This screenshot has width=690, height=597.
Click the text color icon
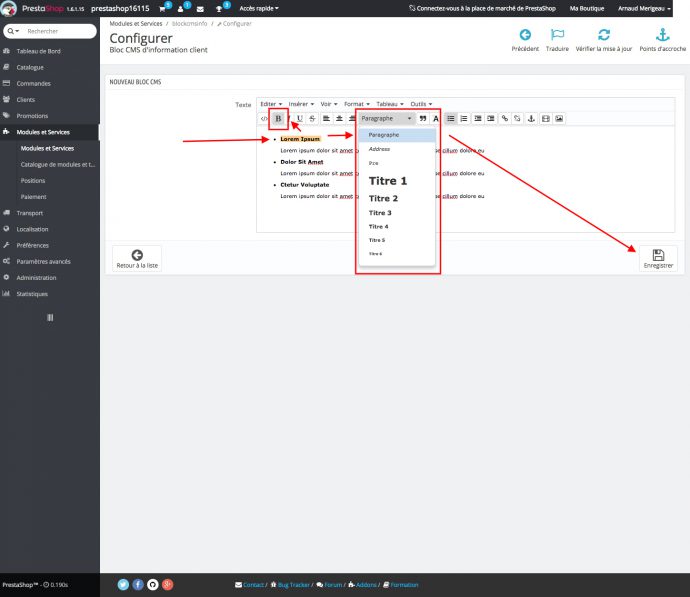[436, 118]
